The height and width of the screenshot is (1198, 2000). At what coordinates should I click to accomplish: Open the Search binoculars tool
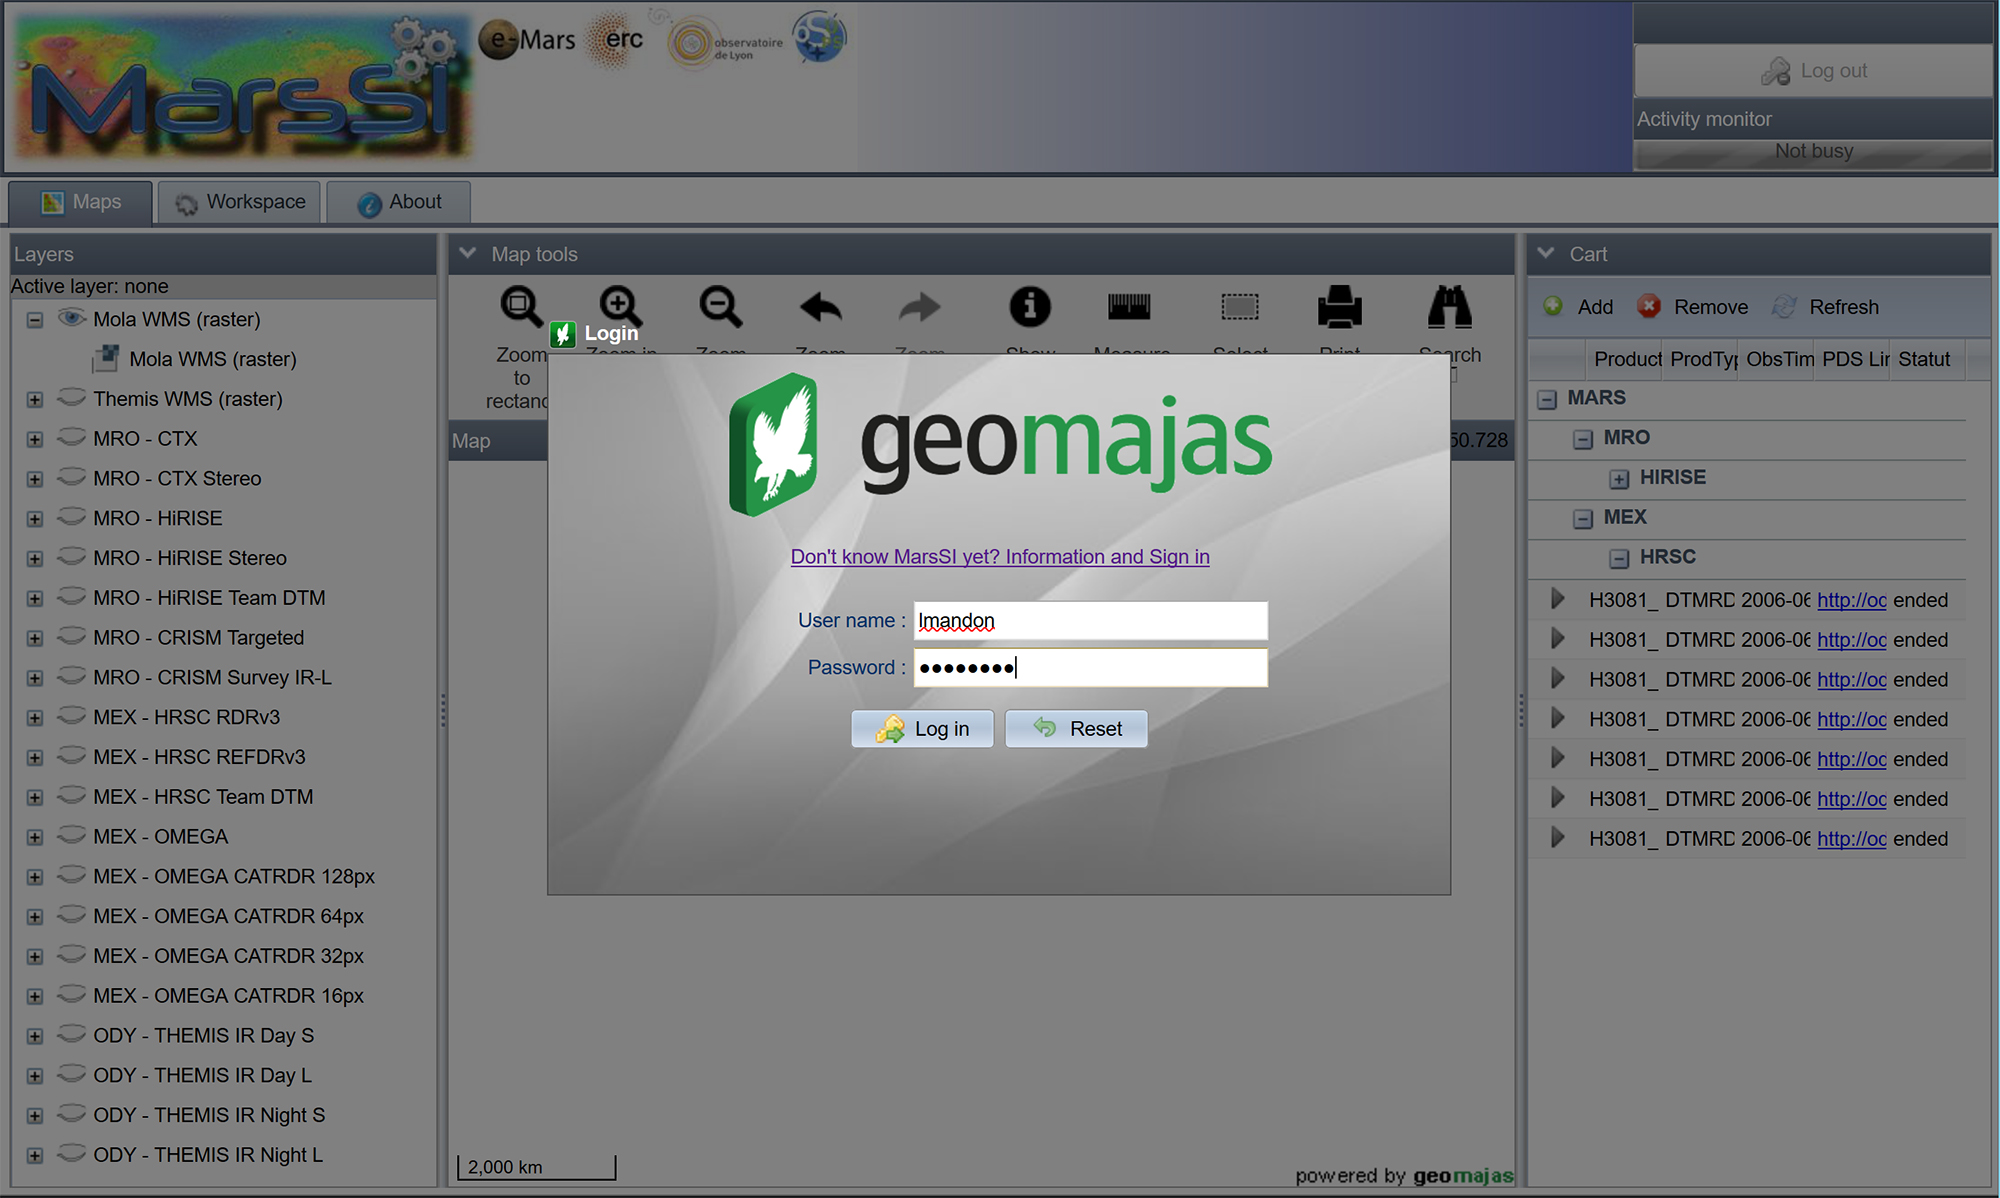click(x=1450, y=306)
